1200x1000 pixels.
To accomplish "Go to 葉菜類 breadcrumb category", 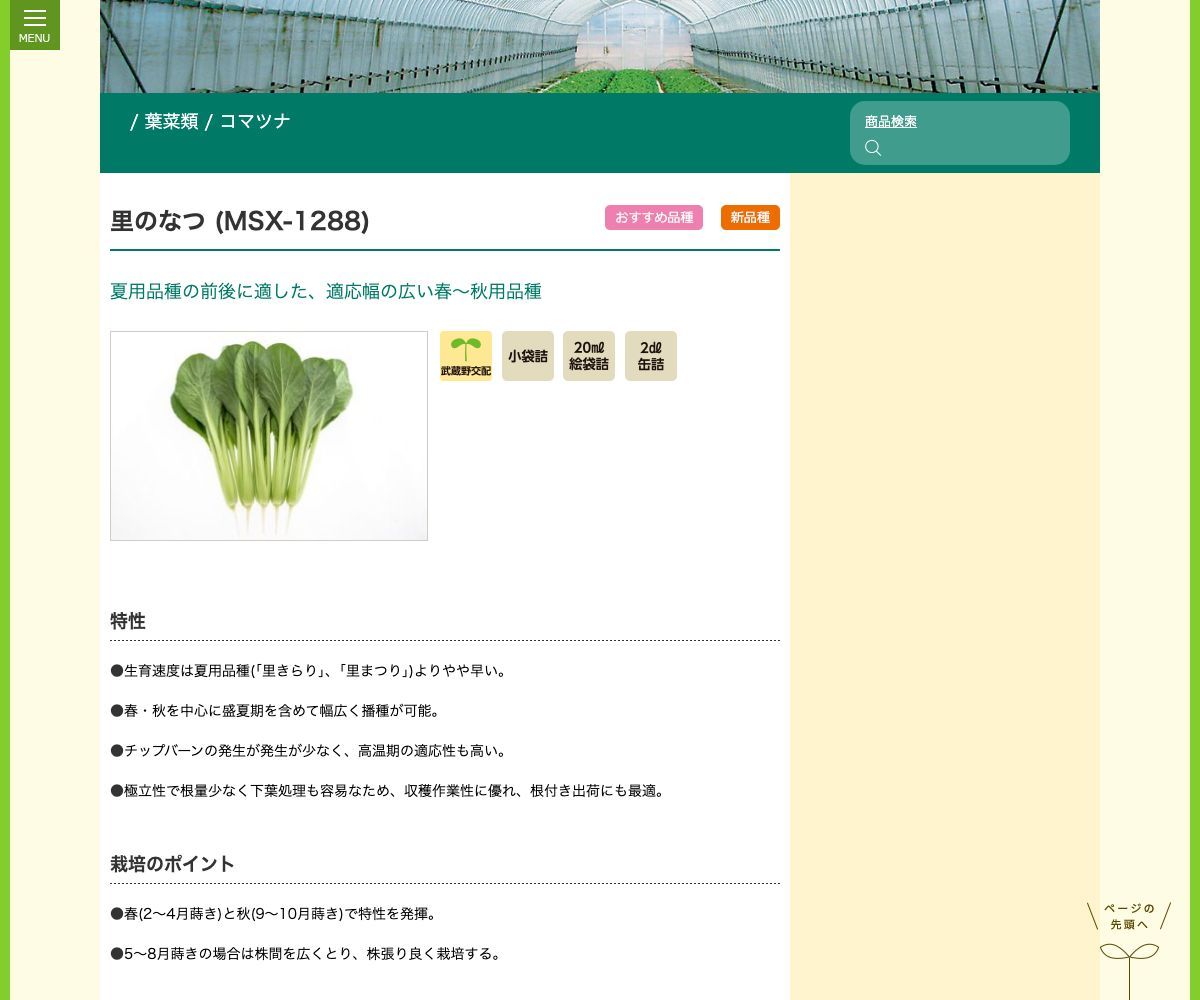I will tap(171, 122).
